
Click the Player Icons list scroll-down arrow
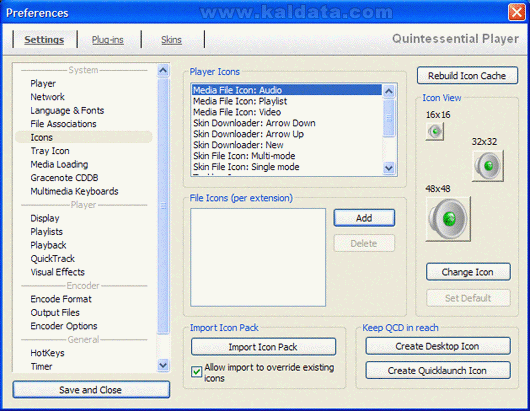[389, 168]
